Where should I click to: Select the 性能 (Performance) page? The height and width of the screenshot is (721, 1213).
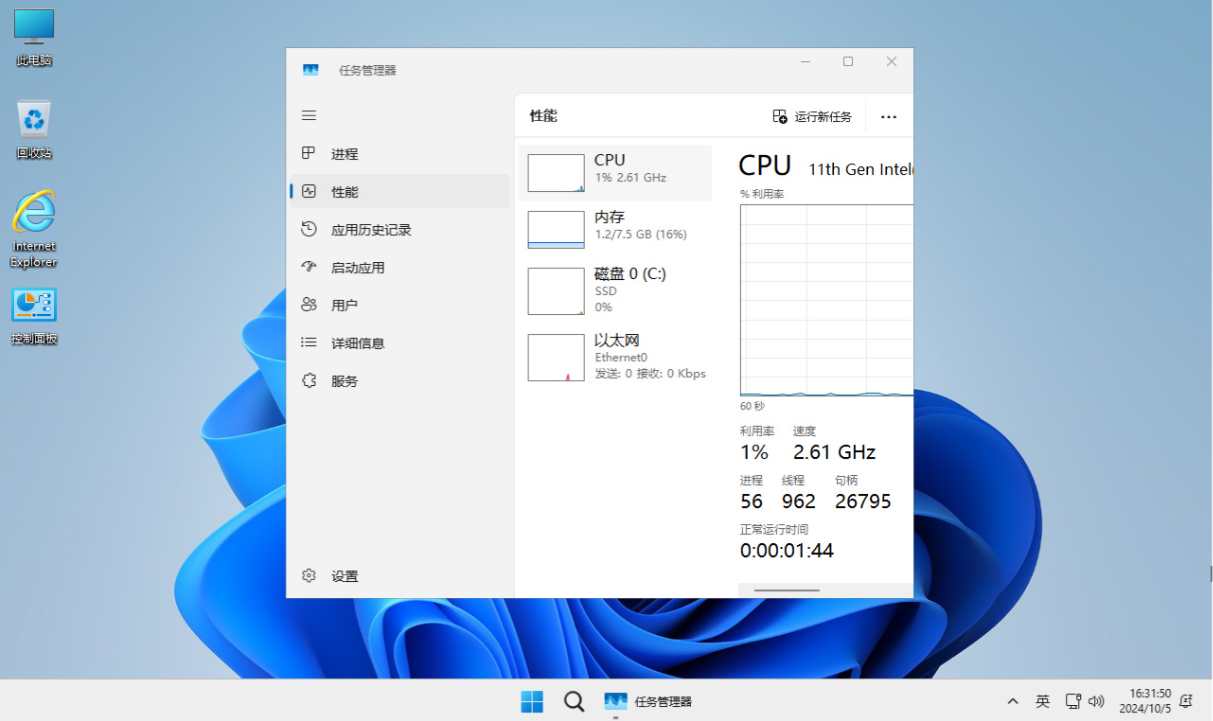click(400, 191)
